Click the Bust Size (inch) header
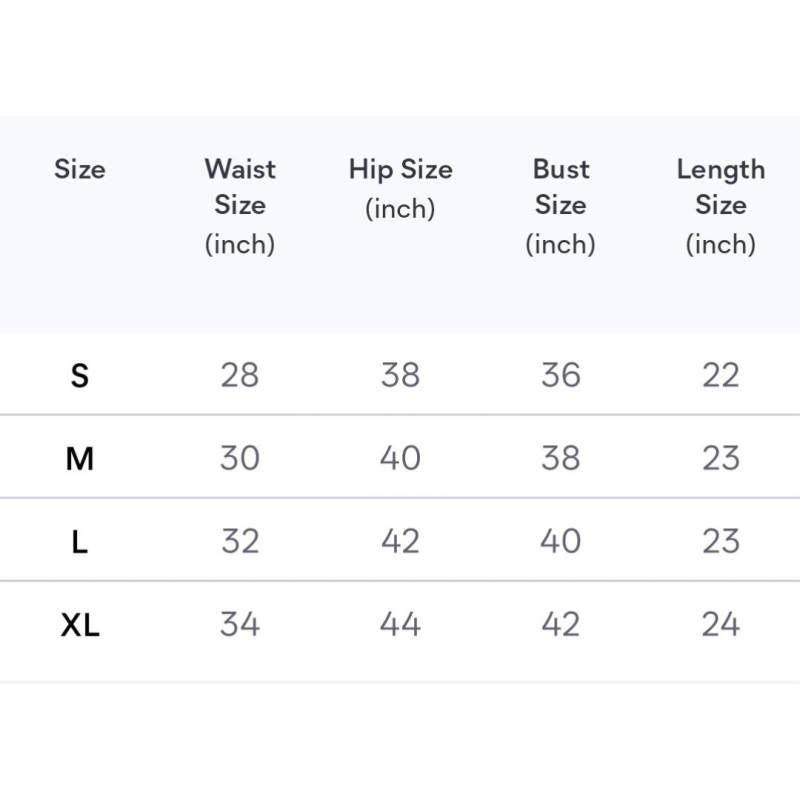Viewport: 800px width, 800px height. coord(561,206)
